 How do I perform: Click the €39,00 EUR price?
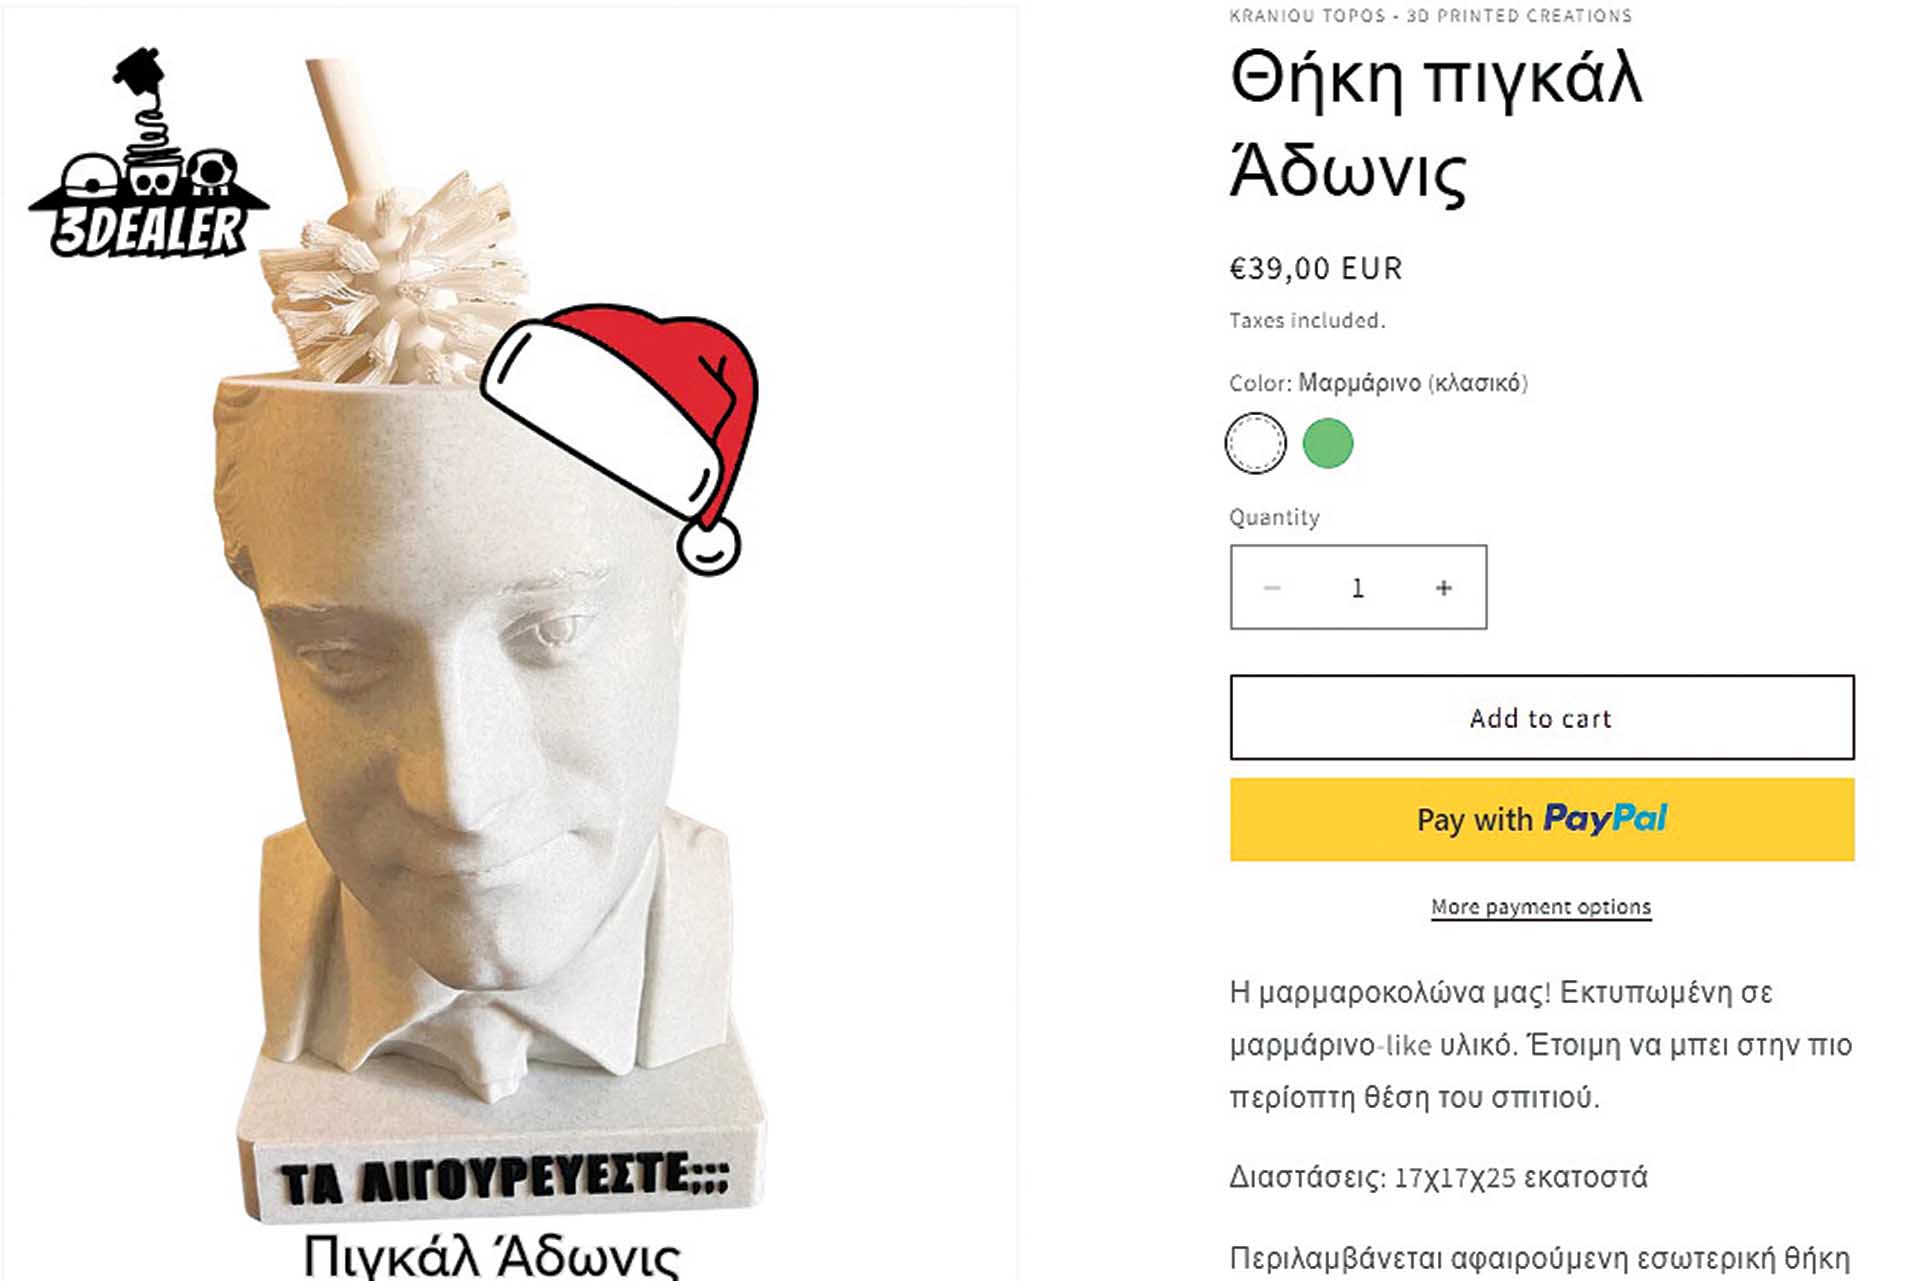tap(1316, 269)
